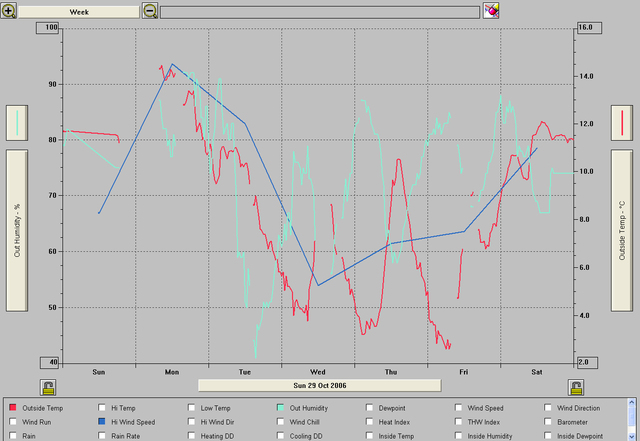Toggle the Hi Wind Speed checkbox
640x441 pixels.
click(x=102, y=422)
